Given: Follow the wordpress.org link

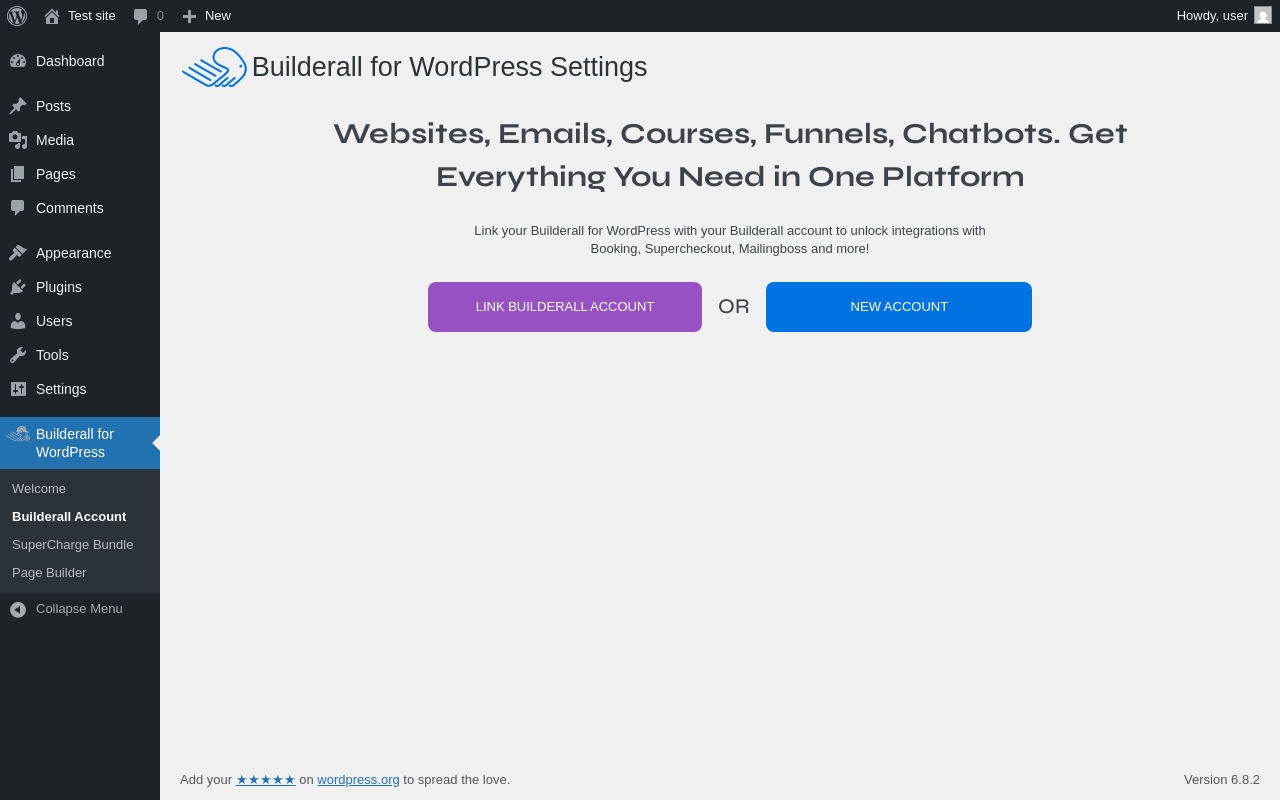Looking at the screenshot, I should tap(358, 780).
